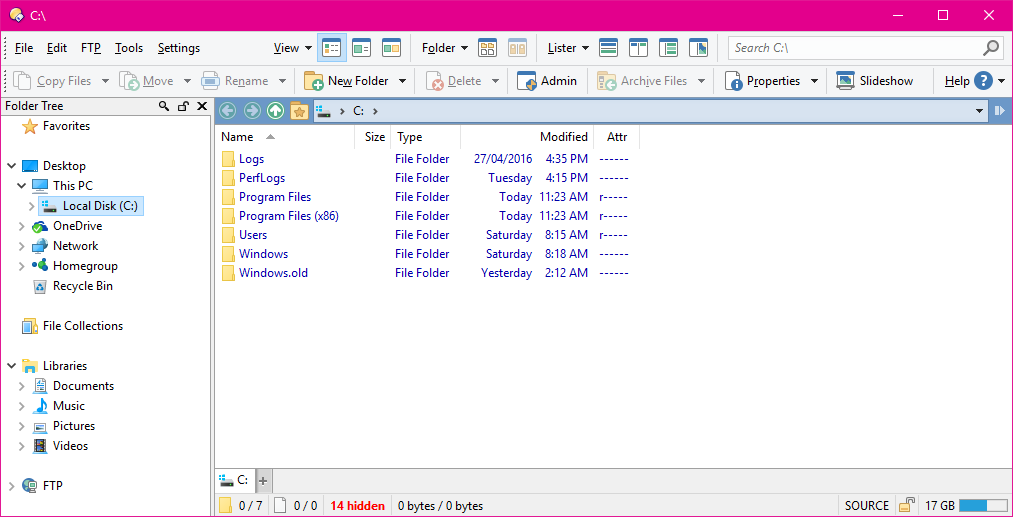1013x517 pixels.
Task: Toggle the Folder Tree lock icon
Action: [x=183, y=106]
